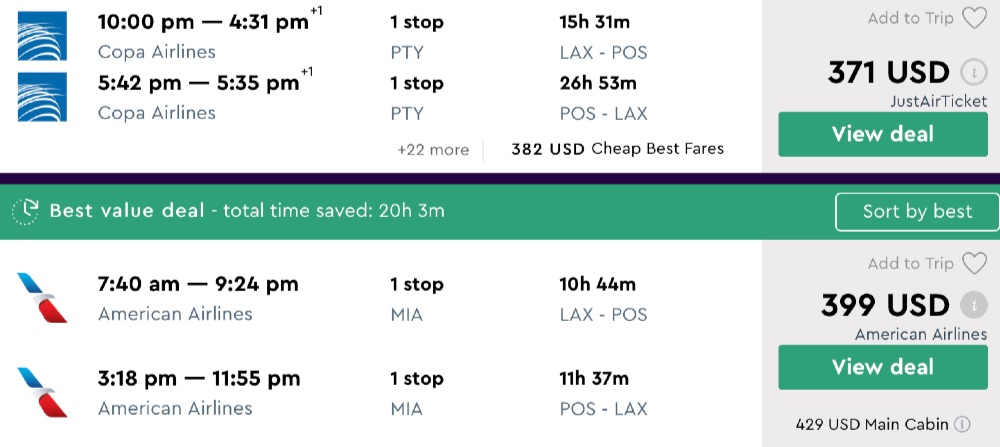Click info icon beside 371 USD price
The height and width of the screenshot is (447, 1000).
pyautogui.click(x=970, y=73)
